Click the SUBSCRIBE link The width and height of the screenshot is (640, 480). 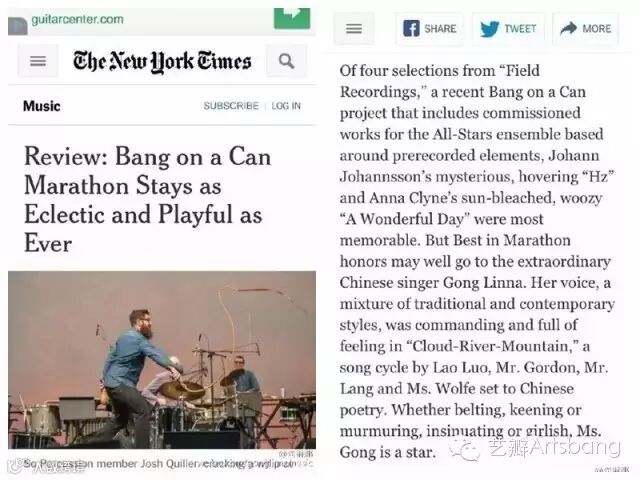click(x=231, y=106)
